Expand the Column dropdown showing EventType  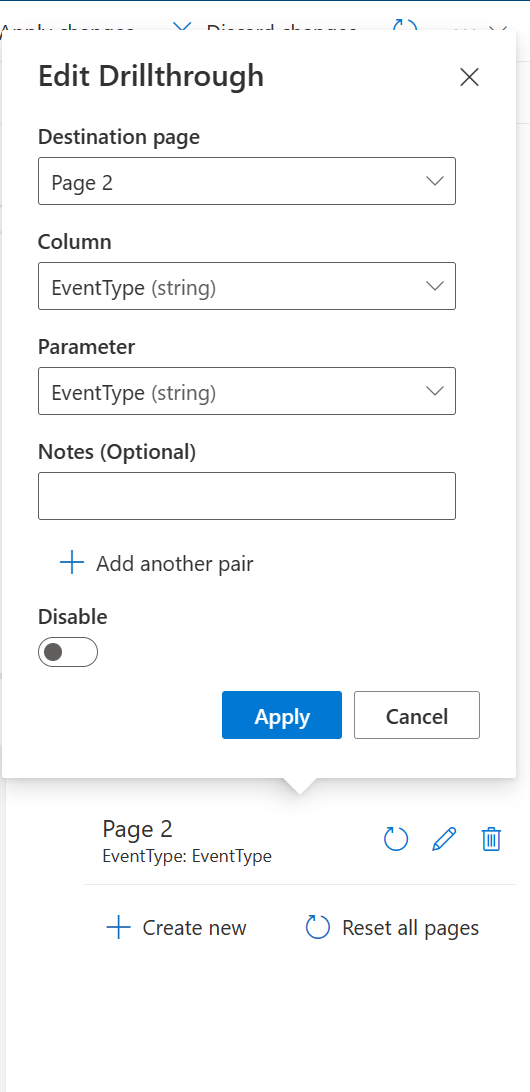tap(247, 286)
